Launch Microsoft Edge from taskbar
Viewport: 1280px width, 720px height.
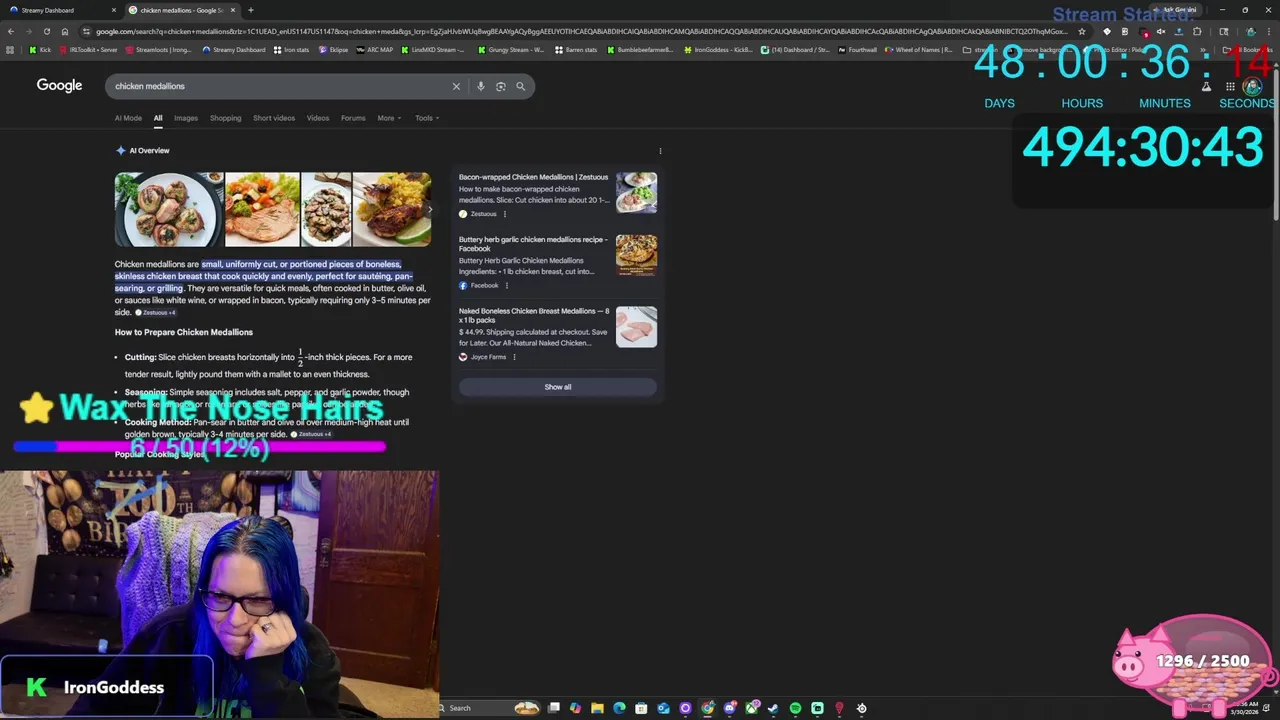pos(619,708)
